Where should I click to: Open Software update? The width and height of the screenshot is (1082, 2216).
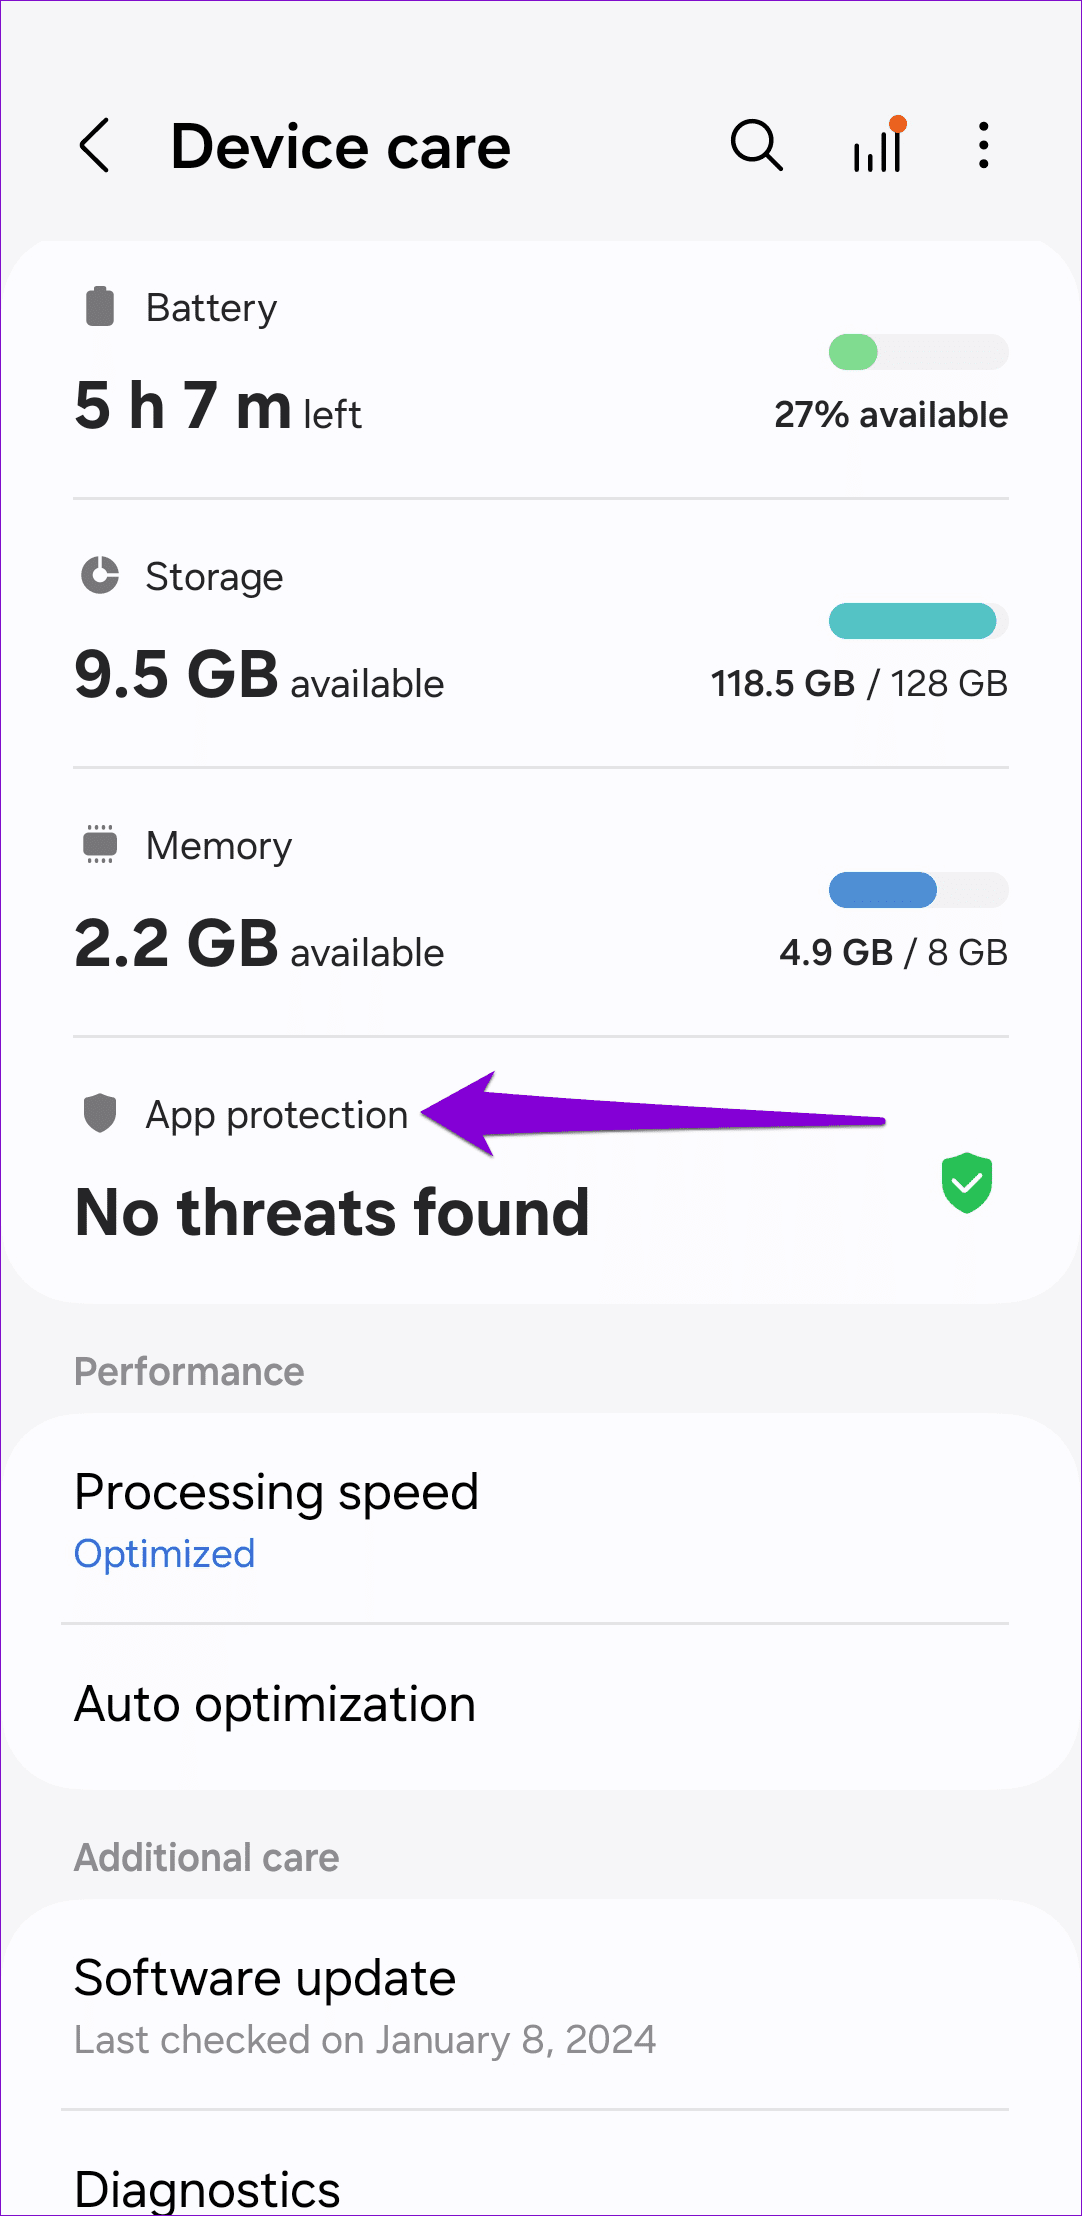(265, 1979)
